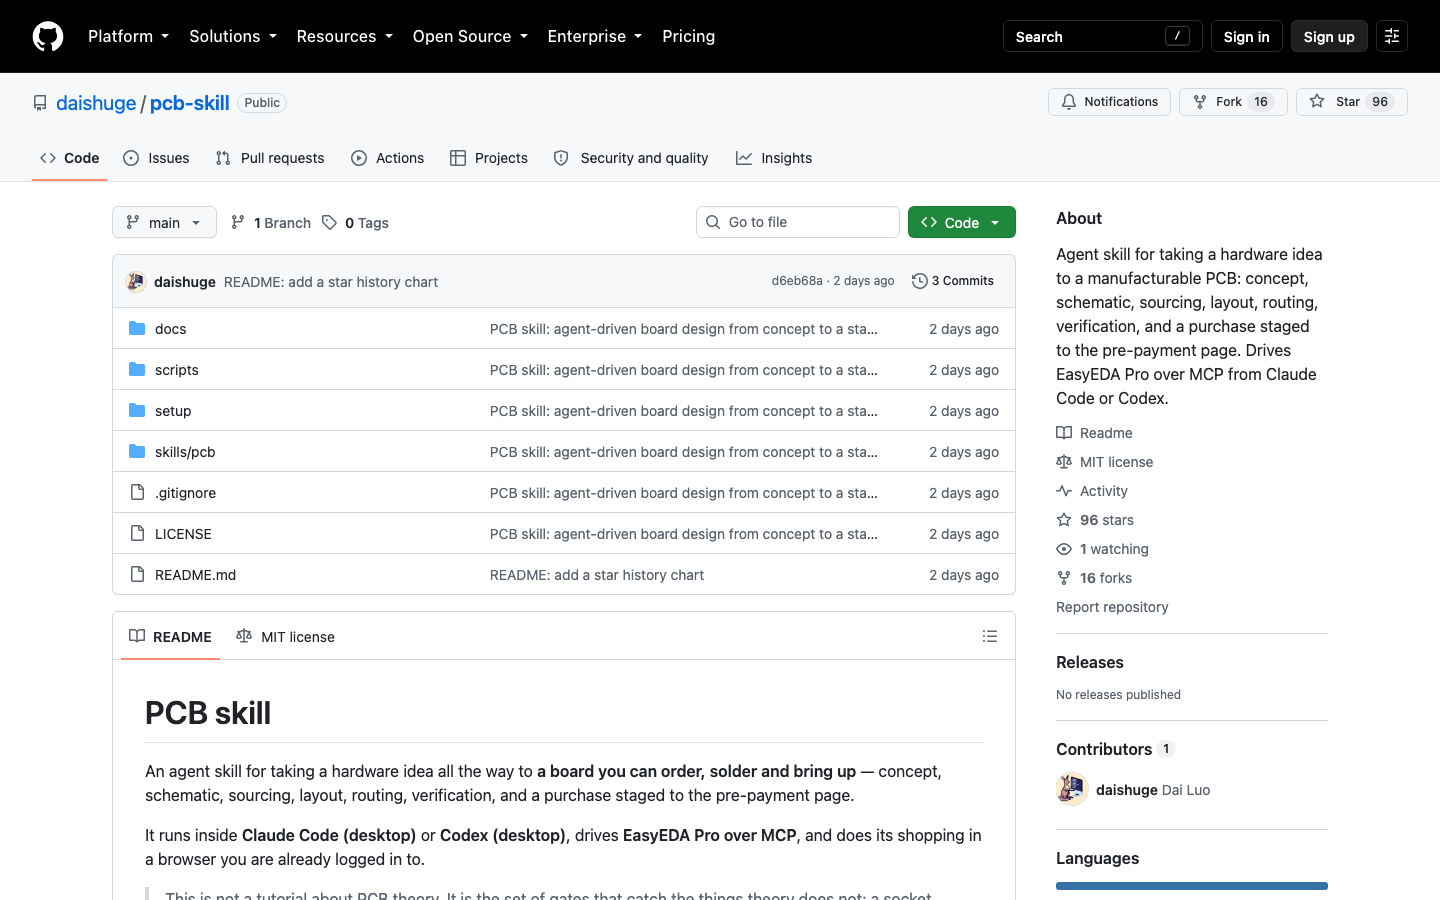Open the README outline icon
Image resolution: width=1440 pixels, height=900 pixels.
click(990, 636)
